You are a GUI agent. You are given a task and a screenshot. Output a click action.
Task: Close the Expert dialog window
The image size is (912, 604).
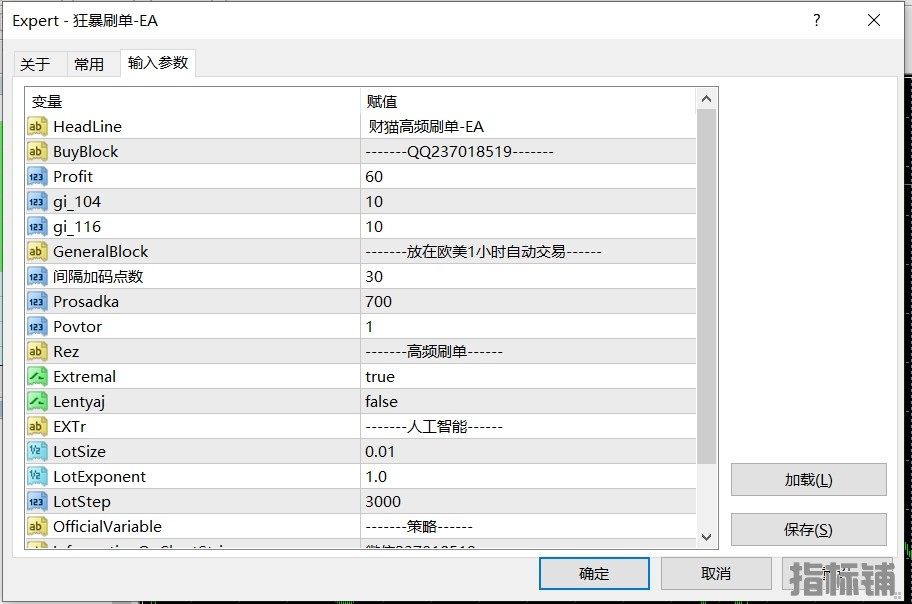pyautogui.click(x=874, y=20)
